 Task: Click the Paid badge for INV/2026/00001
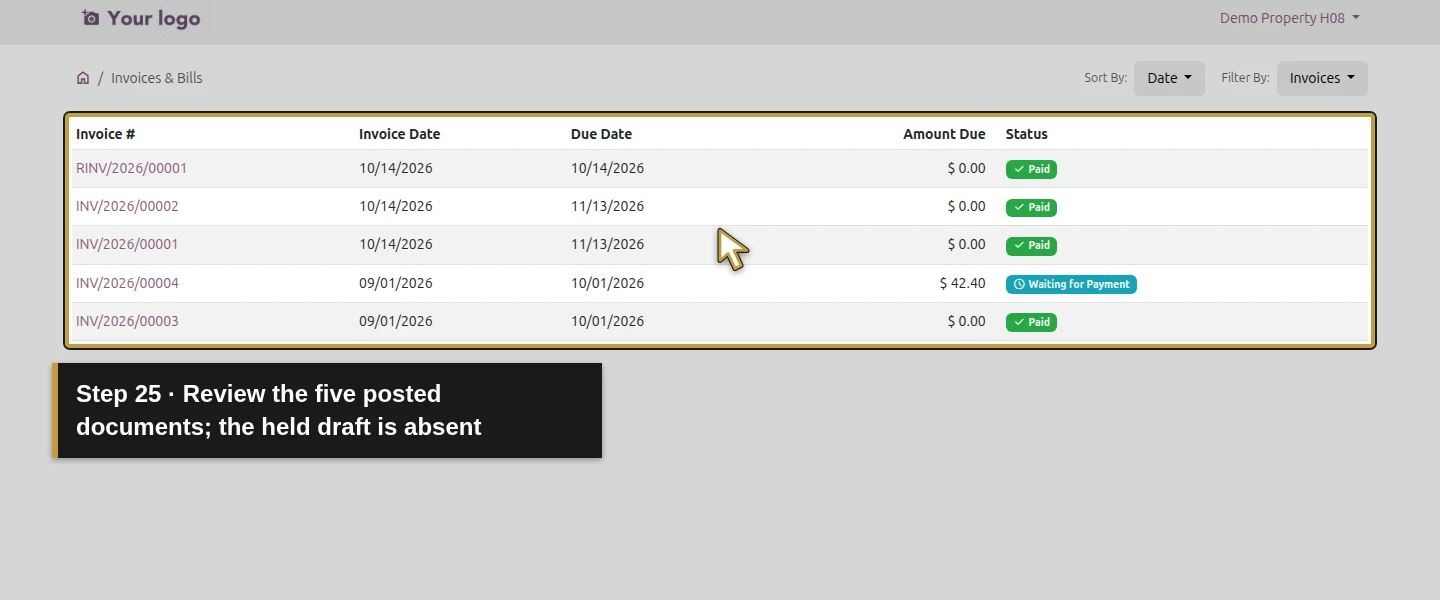click(x=1031, y=245)
